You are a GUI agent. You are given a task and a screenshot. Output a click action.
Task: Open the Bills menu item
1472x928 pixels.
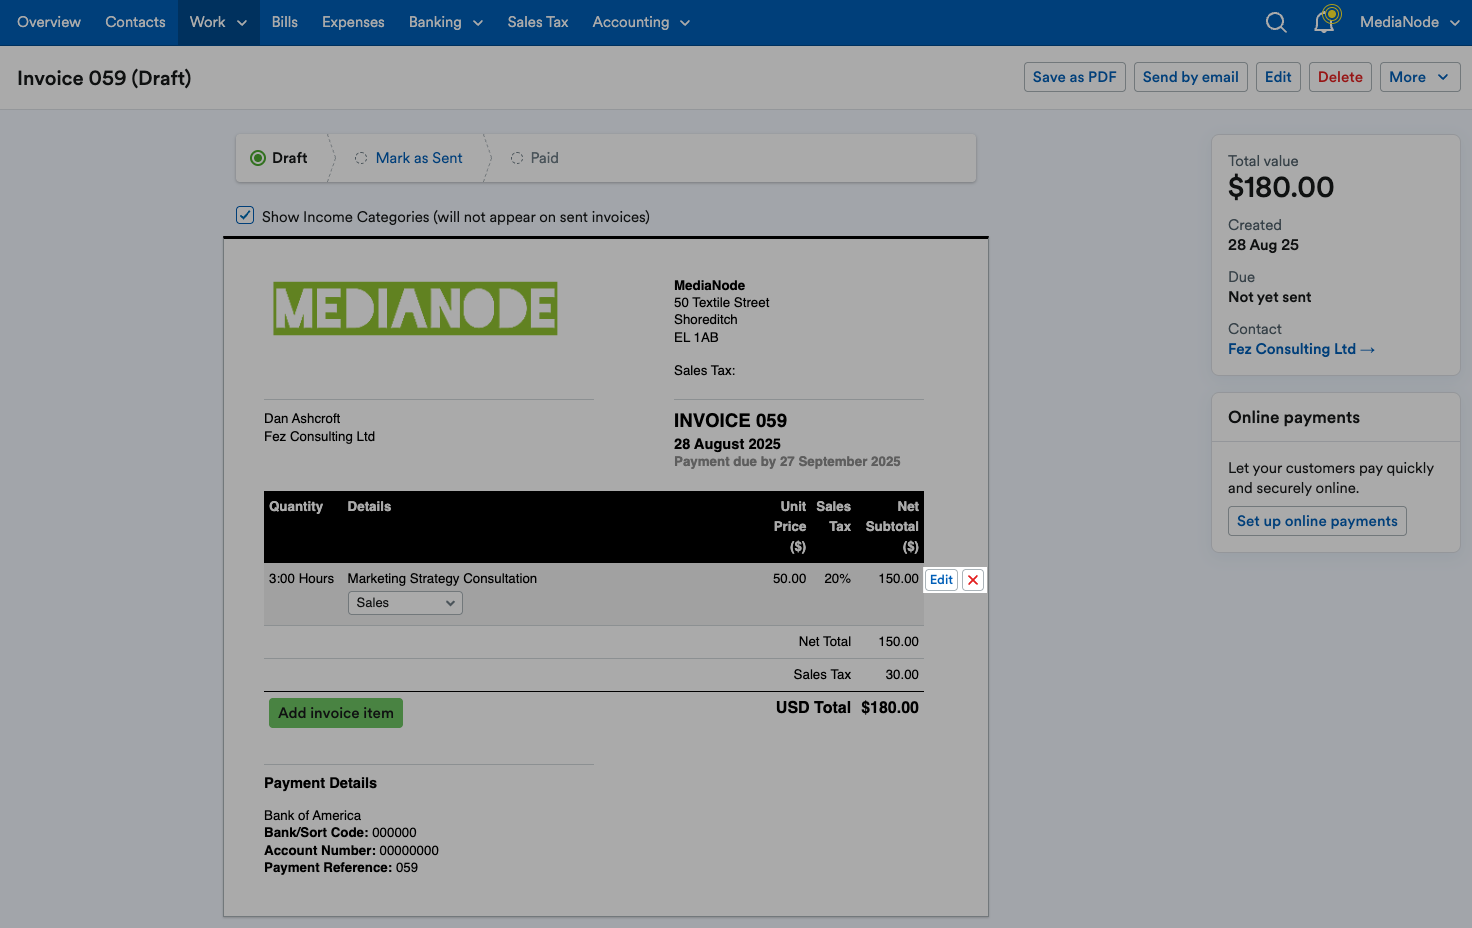pyautogui.click(x=285, y=22)
